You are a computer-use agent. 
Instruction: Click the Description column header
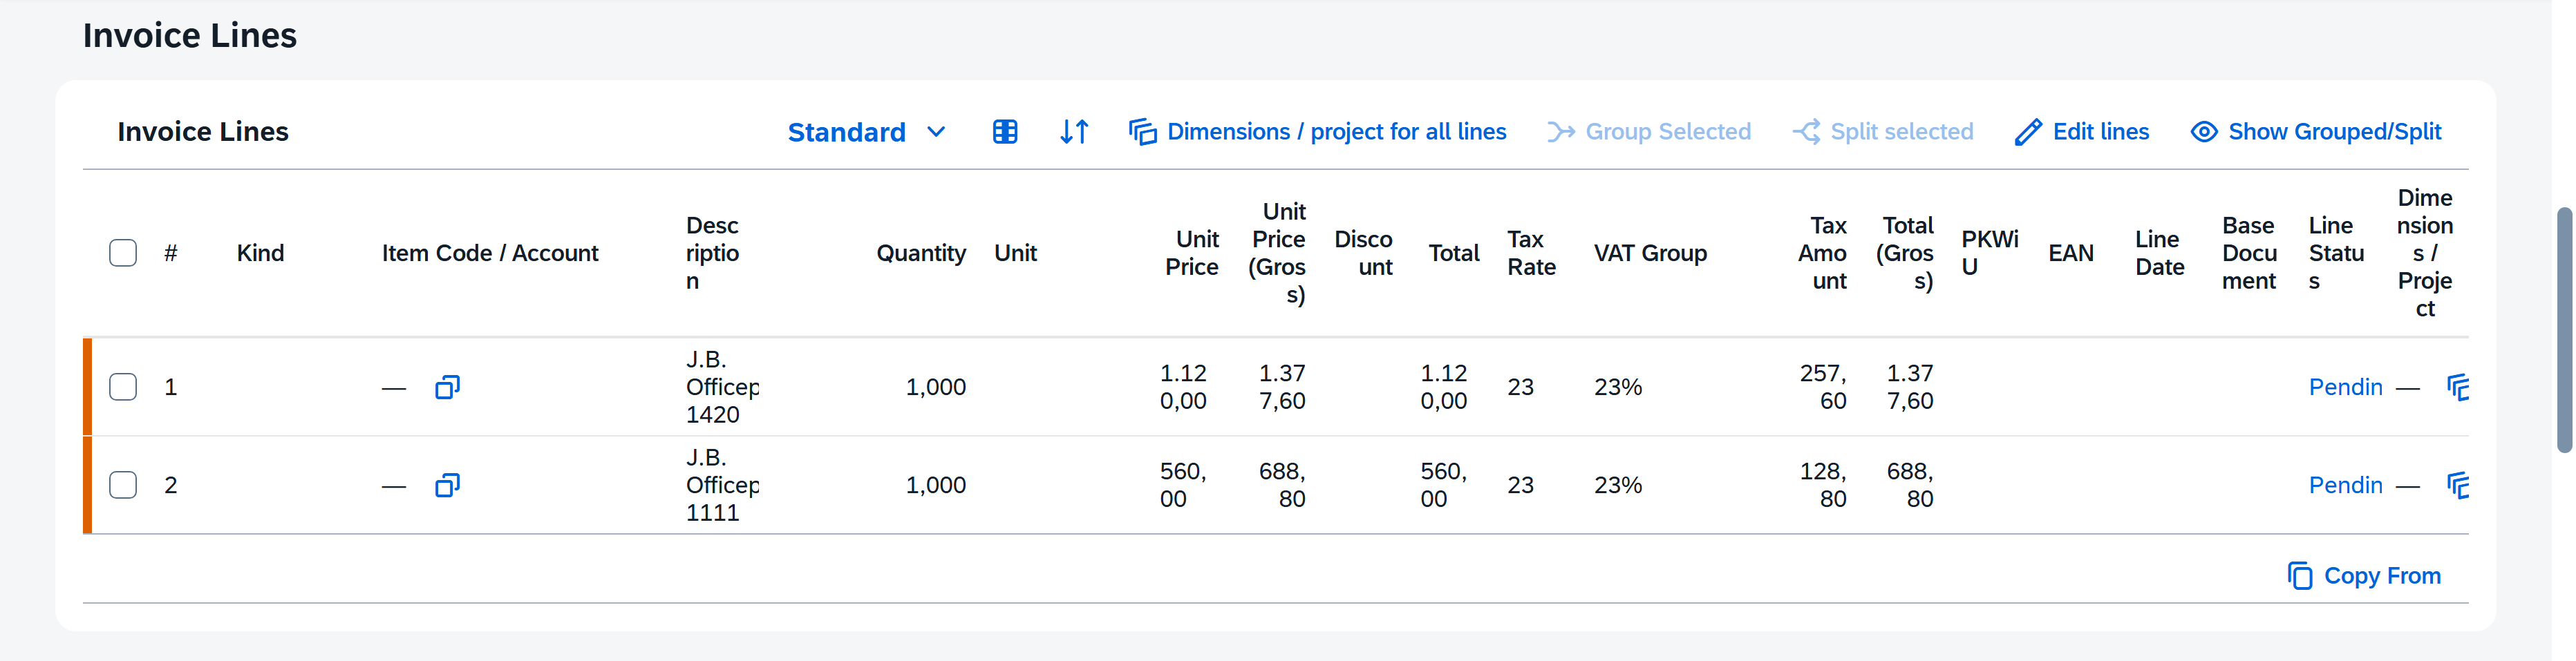coord(712,253)
